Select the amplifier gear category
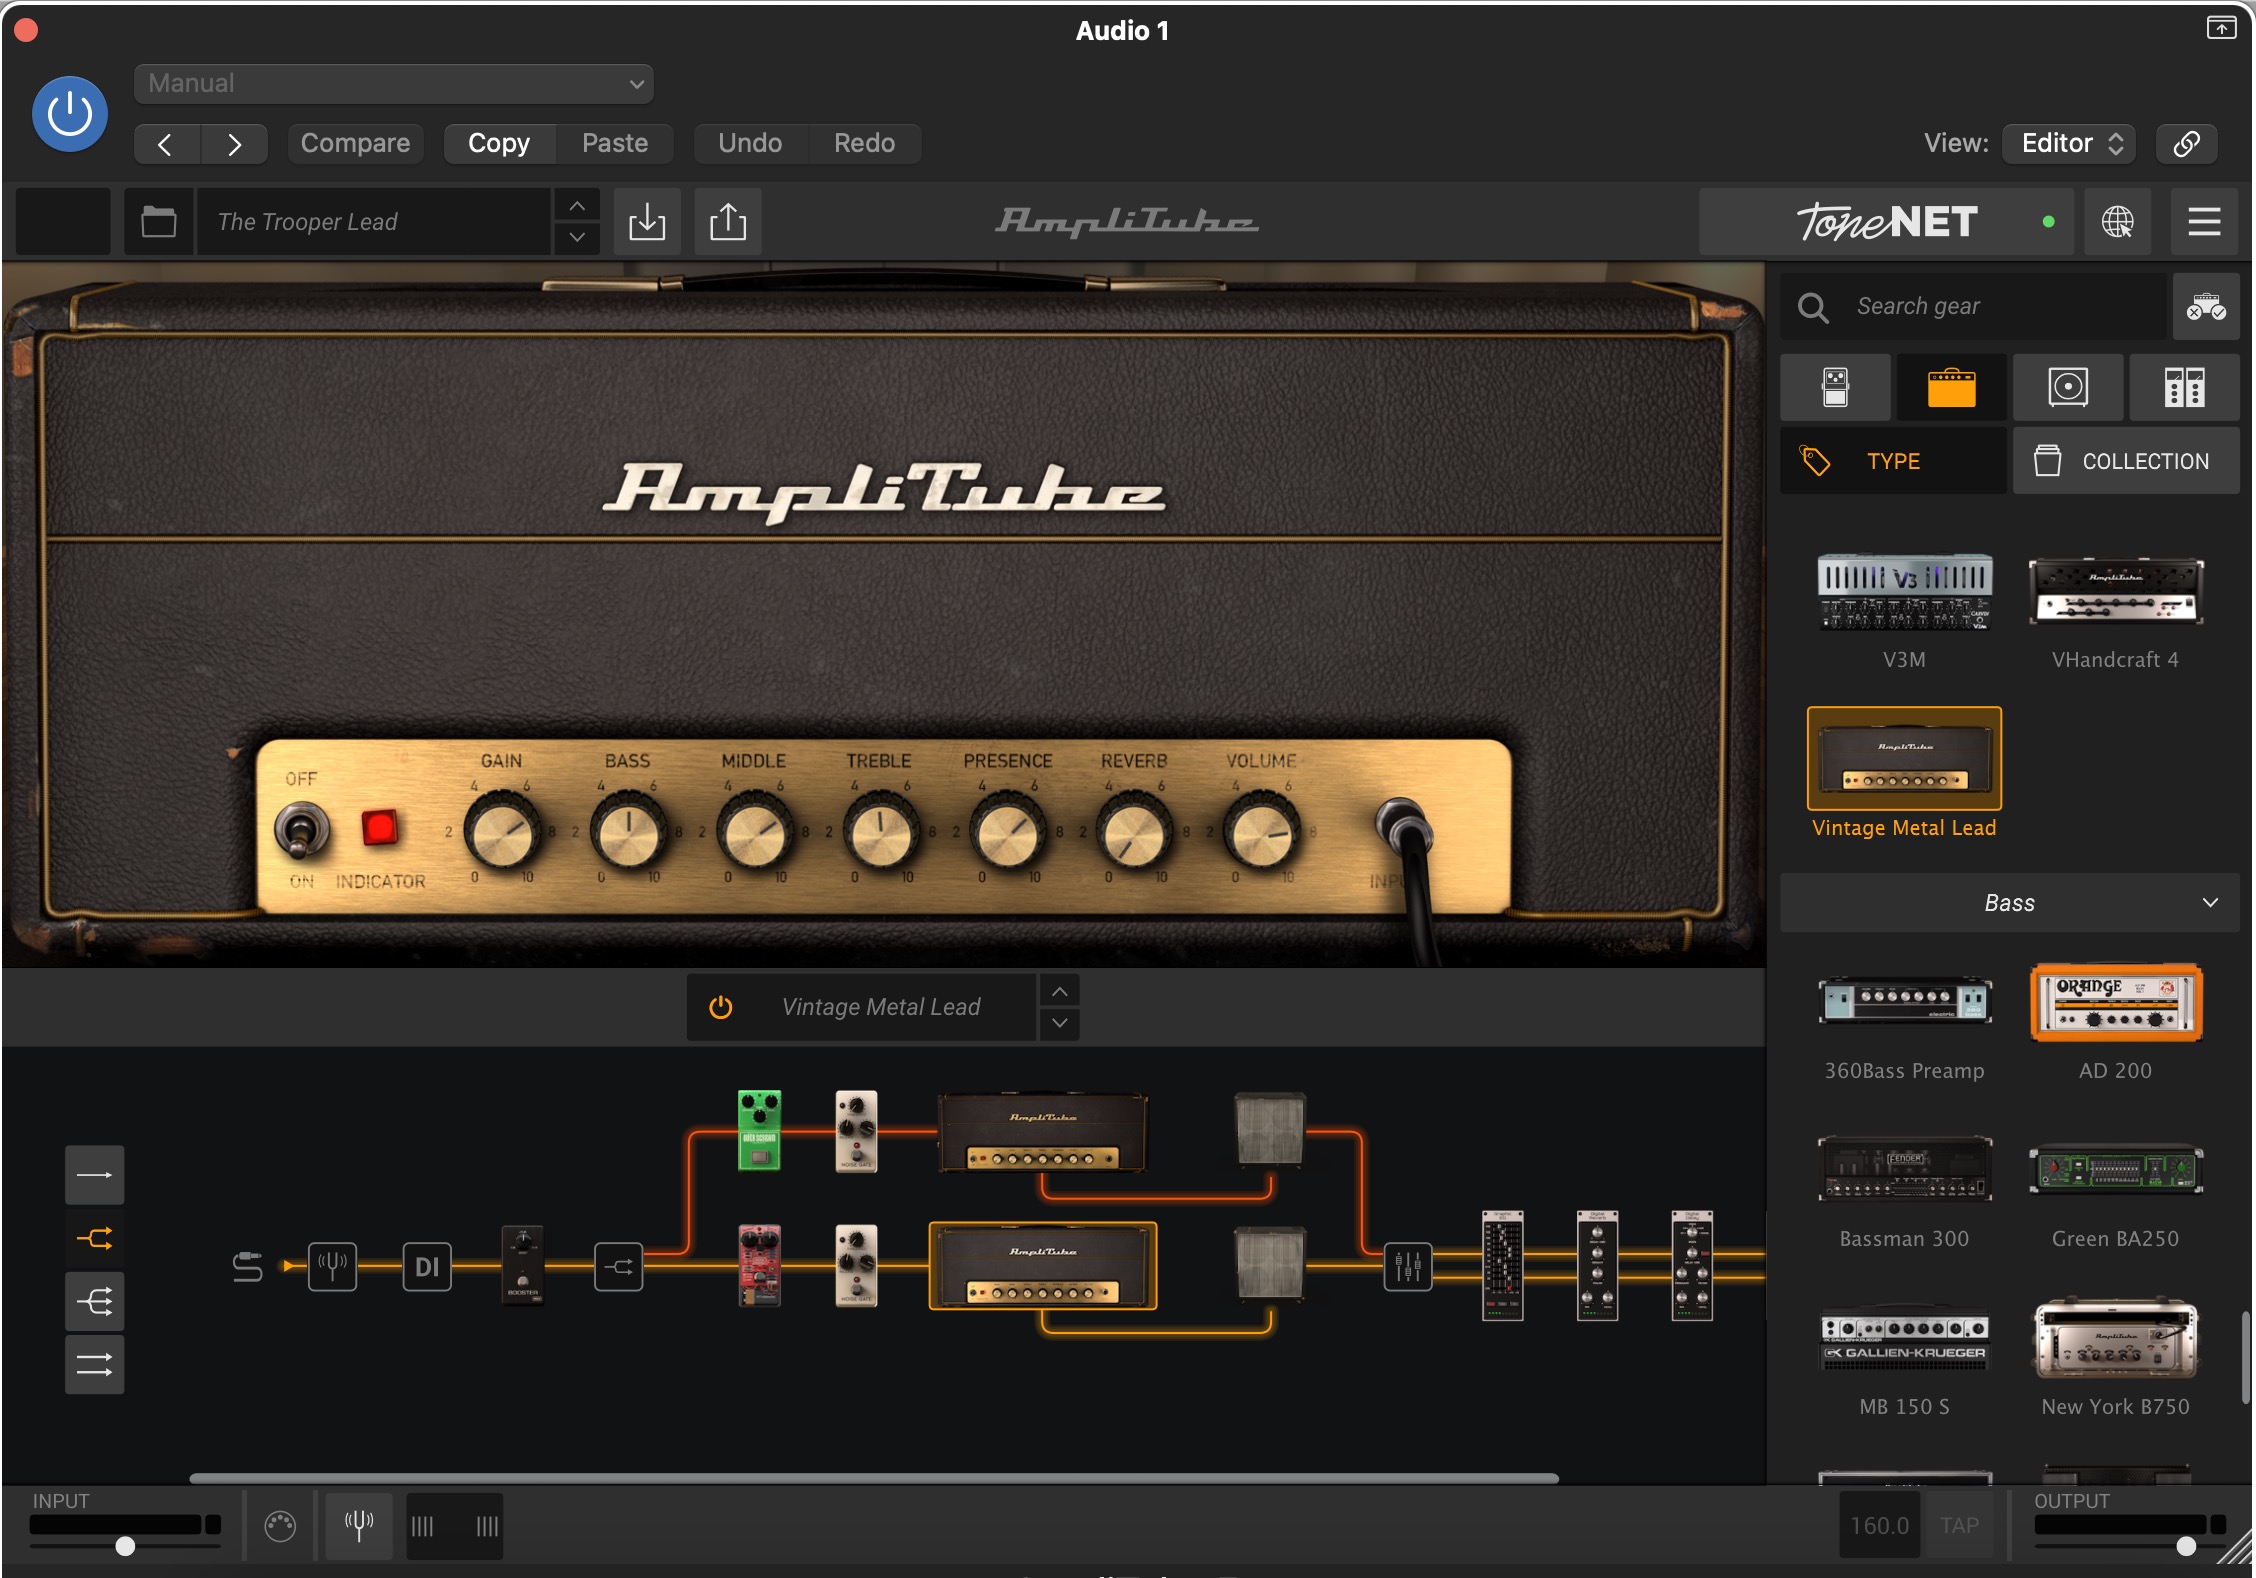Viewport: 2256px width, 1578px height. pos(1951,387)
